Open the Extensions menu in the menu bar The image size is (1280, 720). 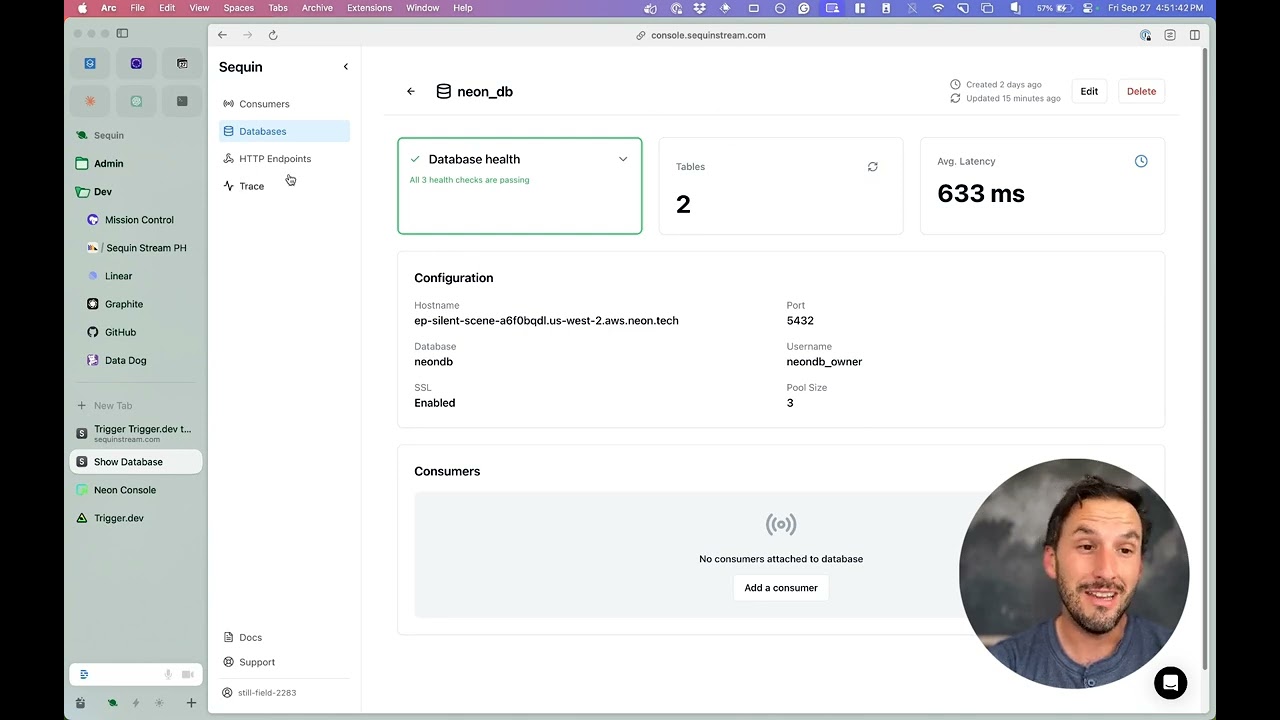[x=369, y=8]
